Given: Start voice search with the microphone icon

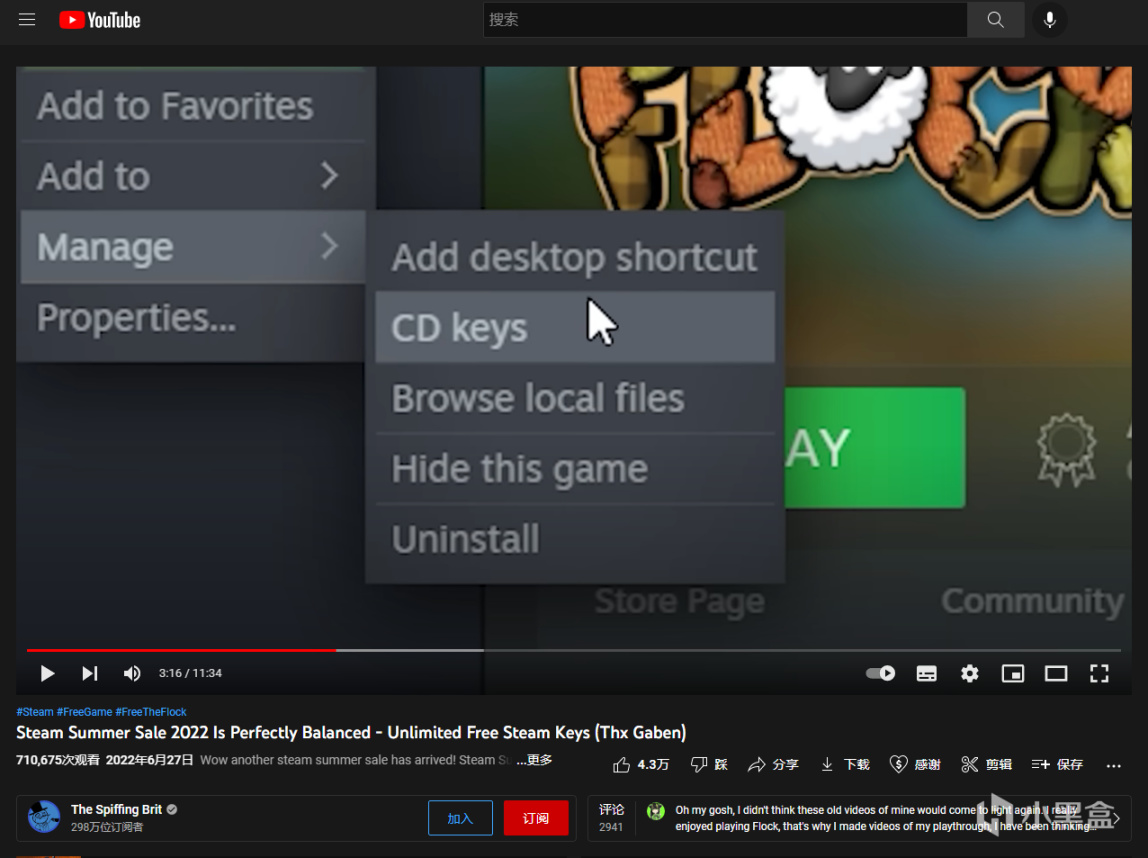Looking at the screenshot, I should tap(1049, 19).
